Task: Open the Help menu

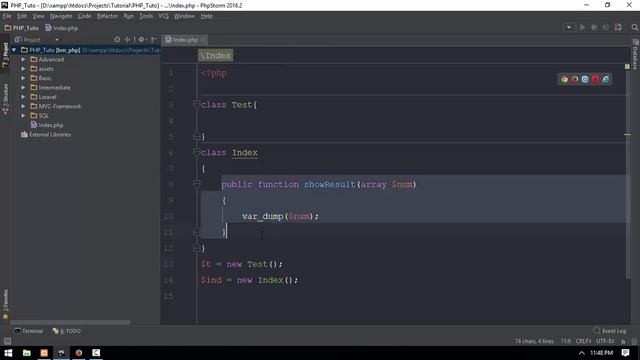Action: pos(207,16)
